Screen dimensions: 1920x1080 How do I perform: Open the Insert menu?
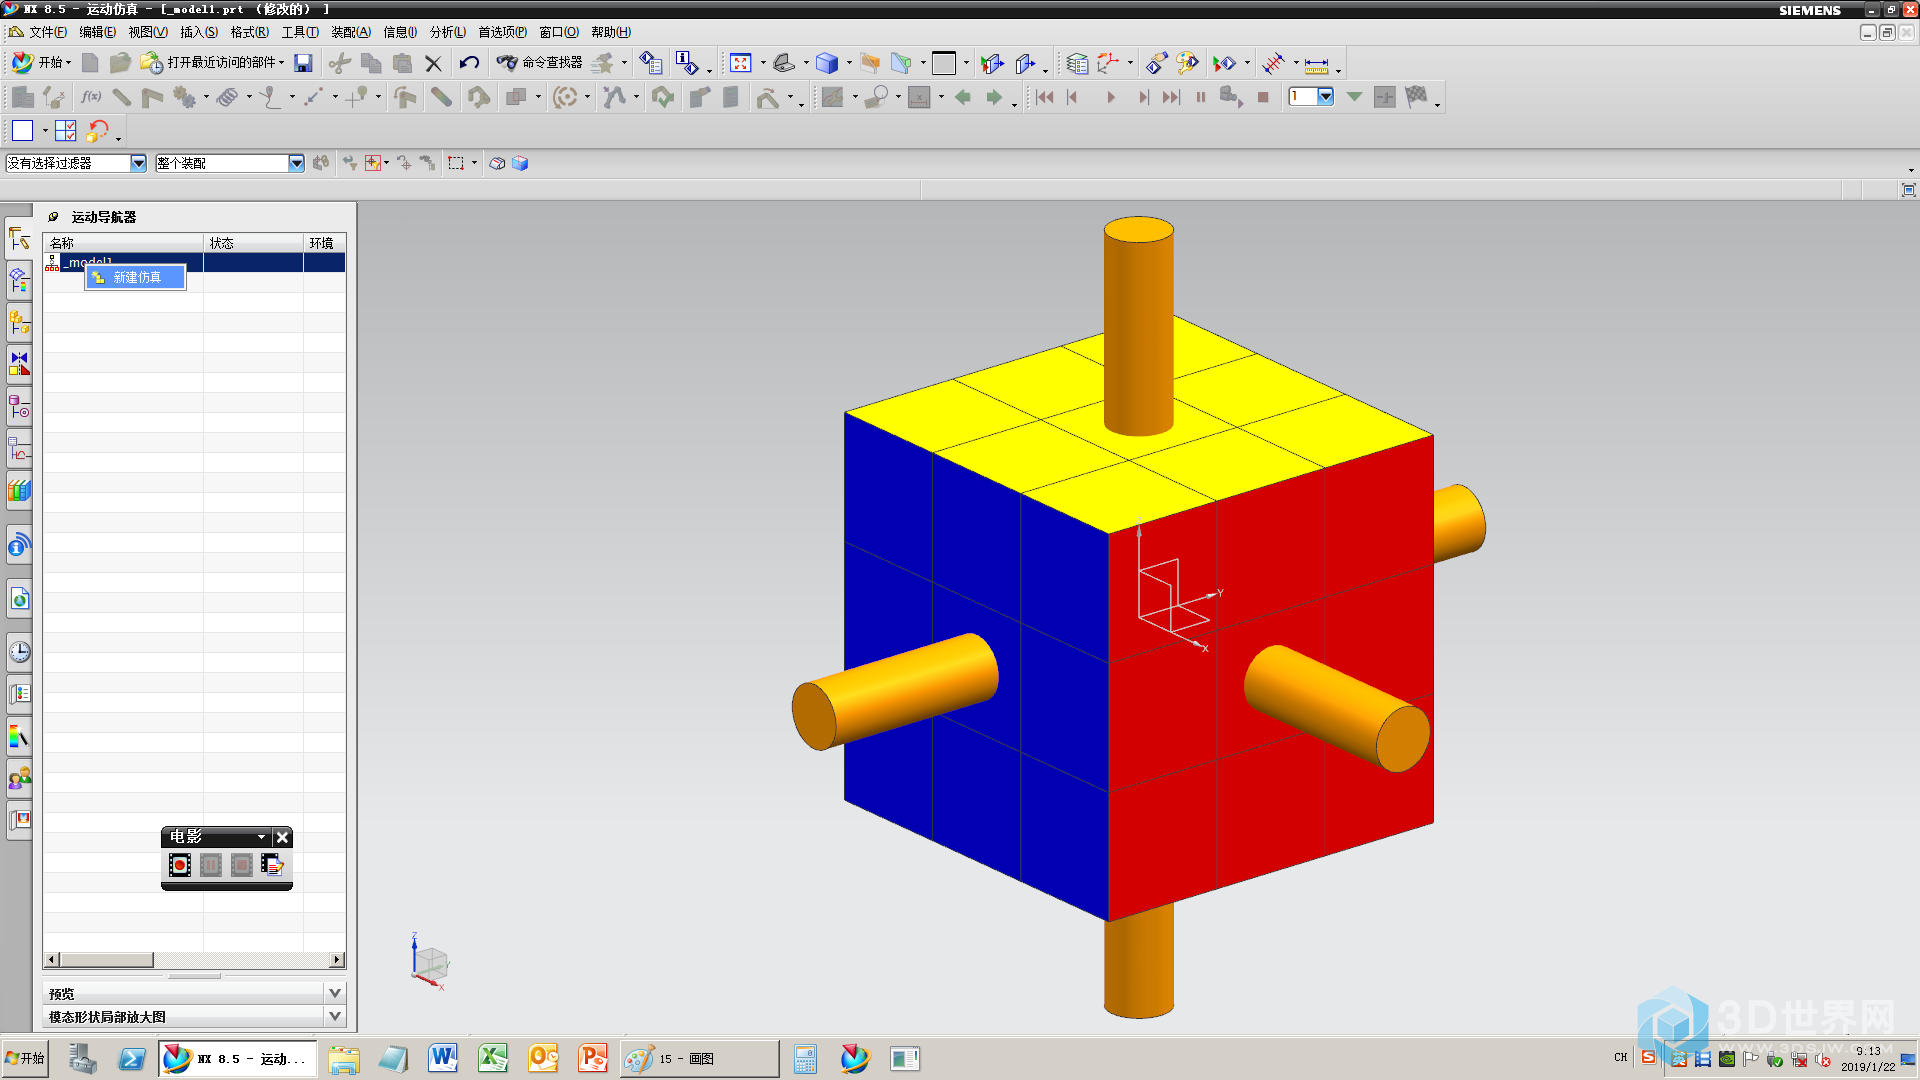pyautogui.click(x=198, y=32)
